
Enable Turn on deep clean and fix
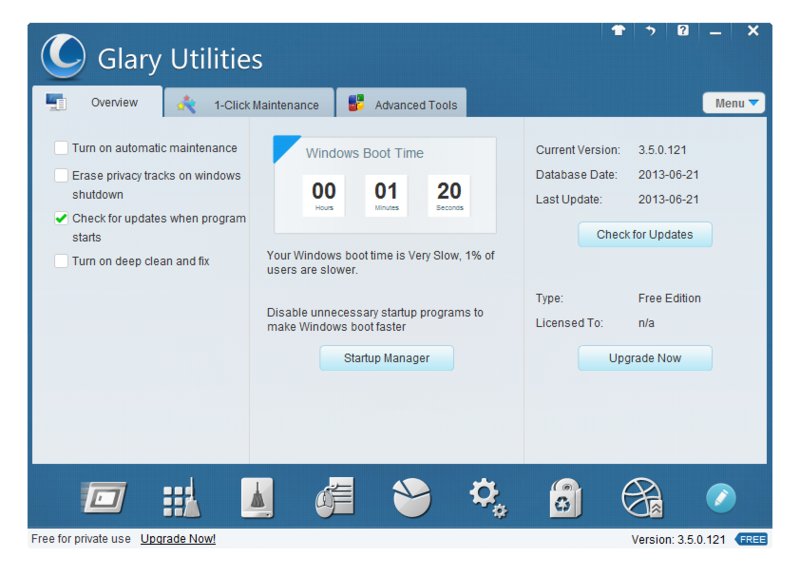(x=61, y=261)
